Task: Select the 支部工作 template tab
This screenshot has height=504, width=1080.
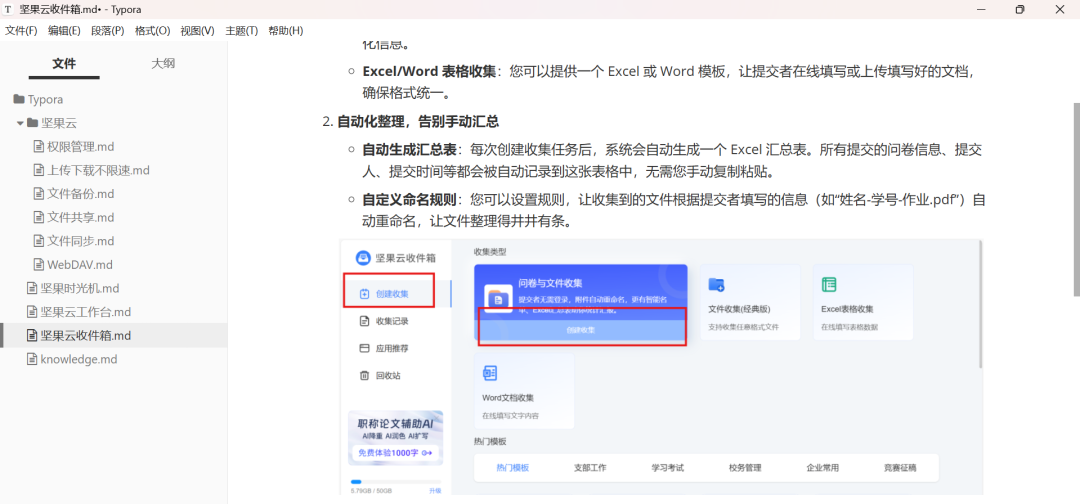Action: click(x=590, y=468)
